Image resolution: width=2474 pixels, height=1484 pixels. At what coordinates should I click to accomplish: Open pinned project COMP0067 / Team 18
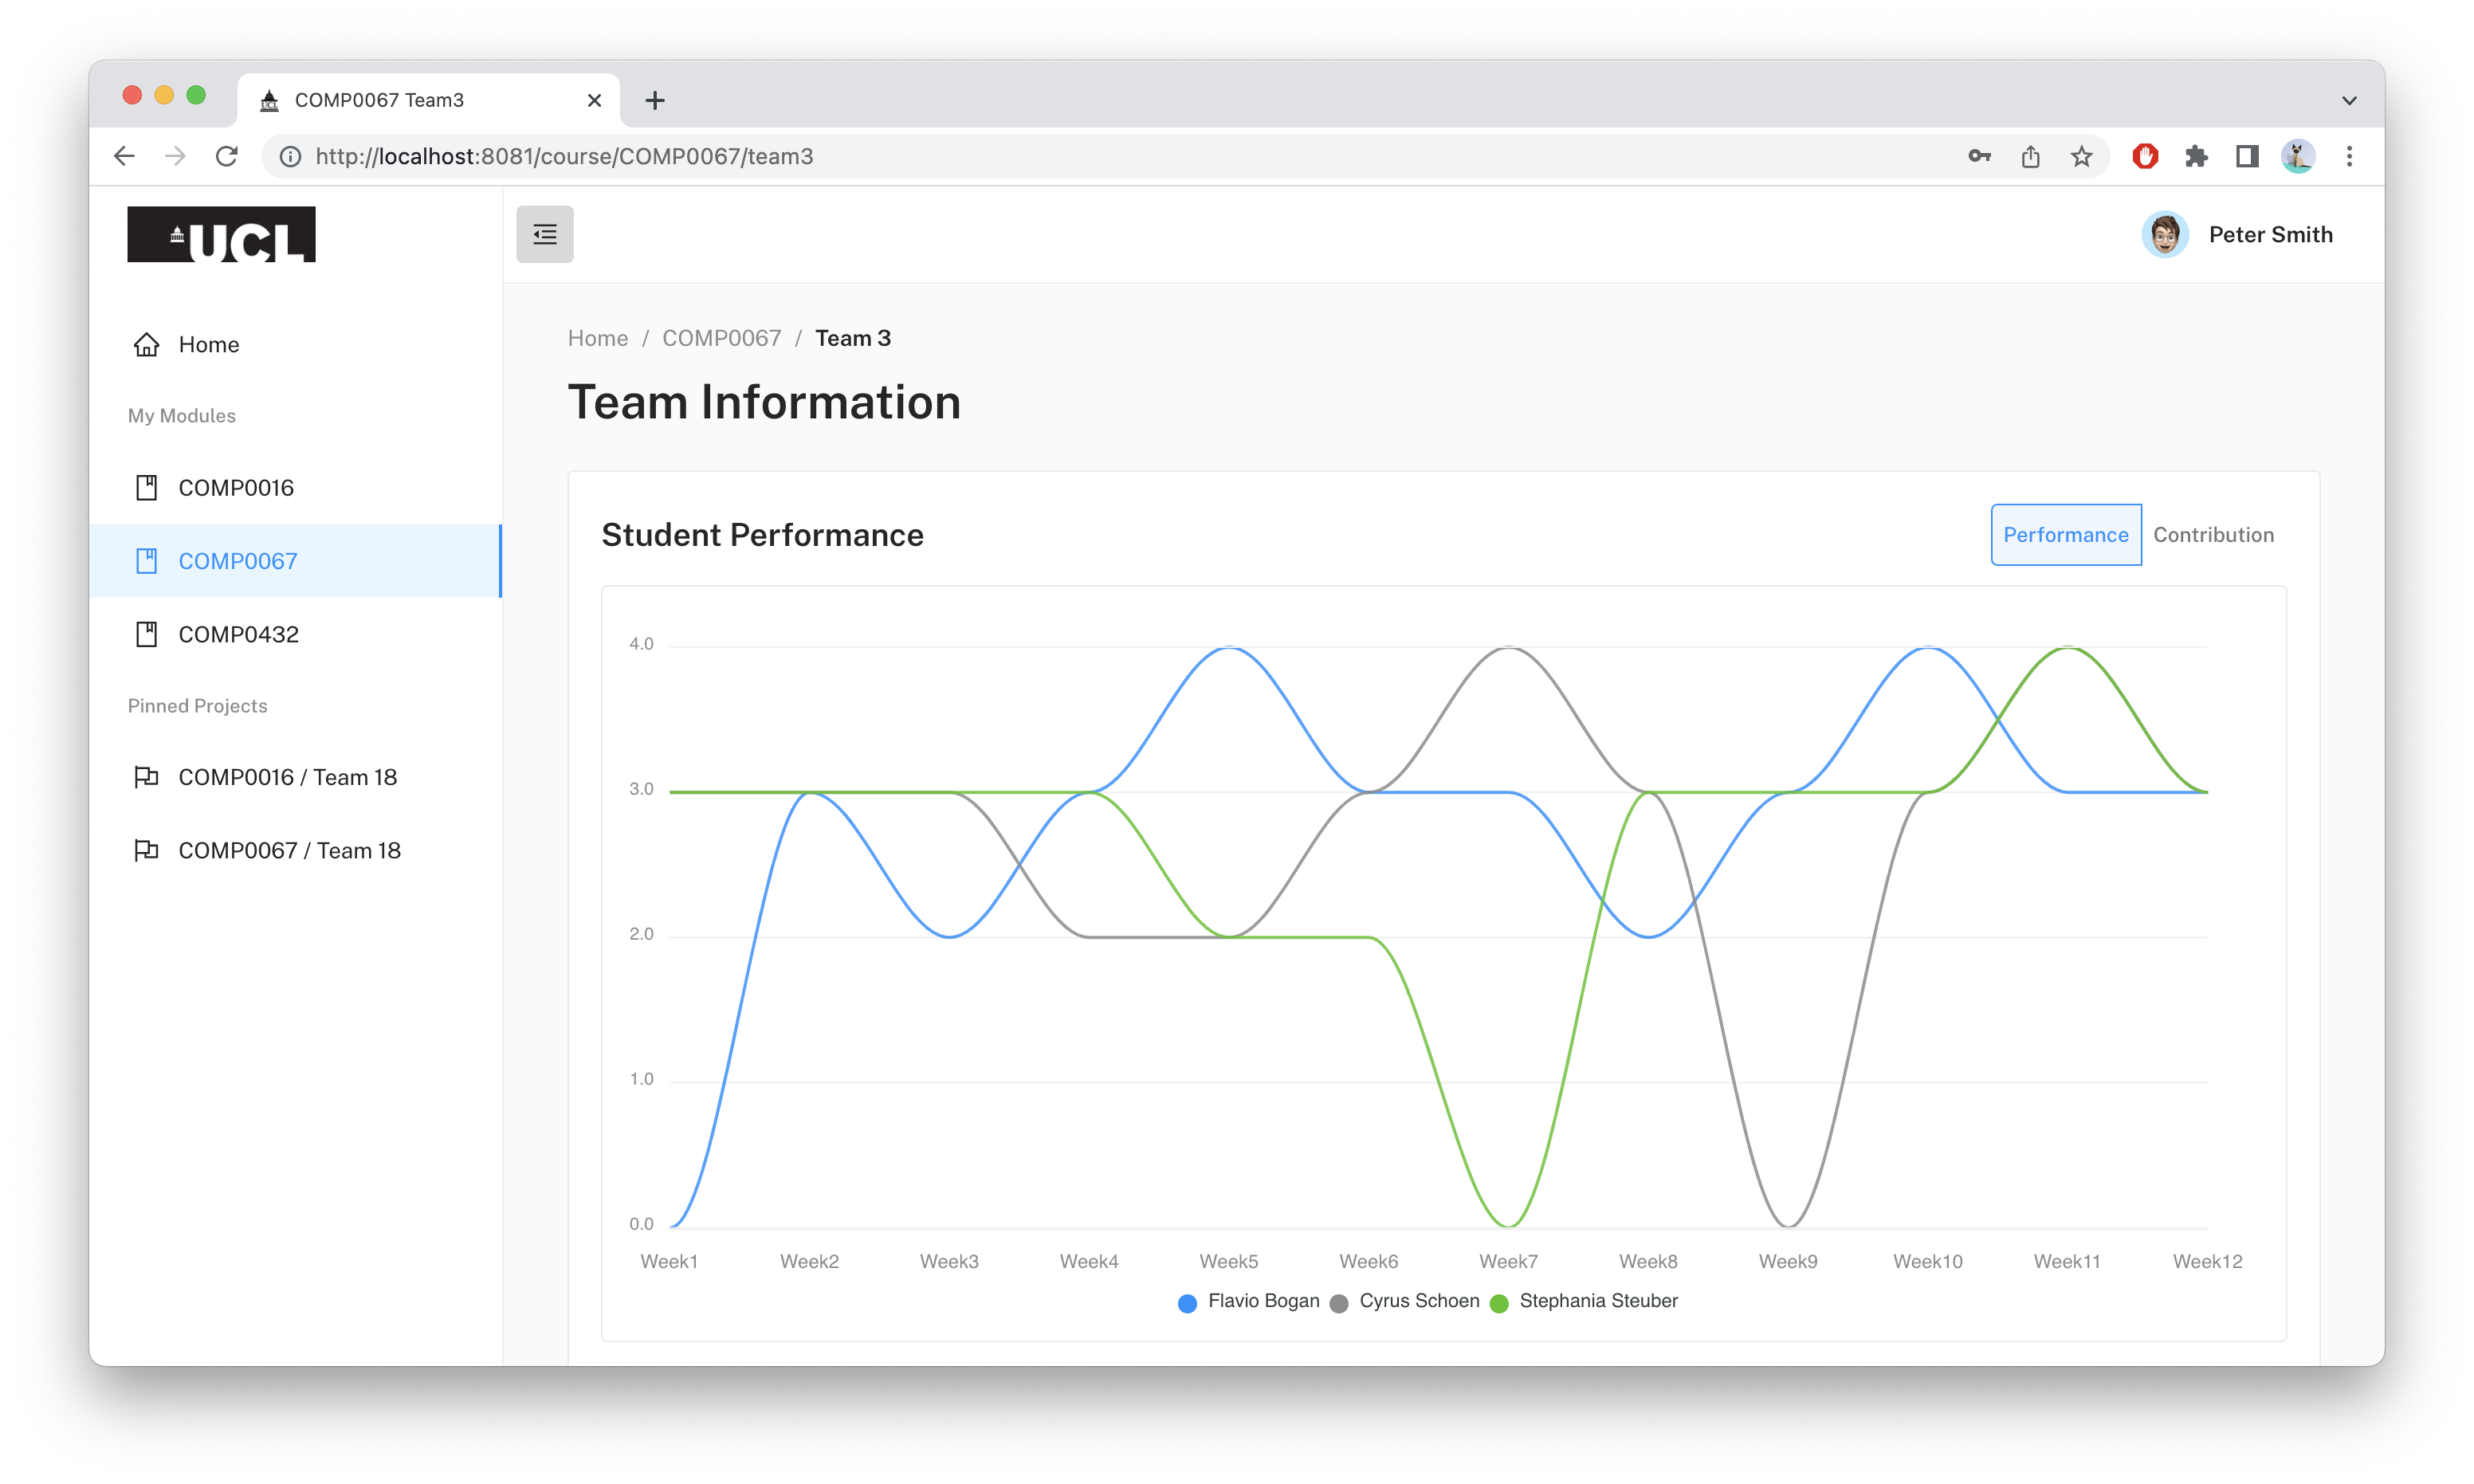pyautogui.click(x=295, y=850)
